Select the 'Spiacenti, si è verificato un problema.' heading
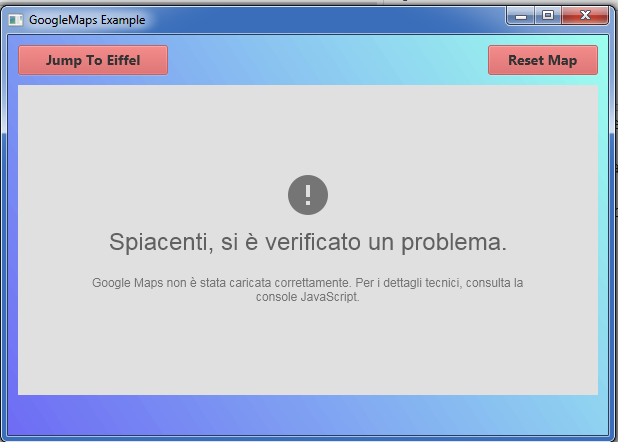 click(308, 242)
